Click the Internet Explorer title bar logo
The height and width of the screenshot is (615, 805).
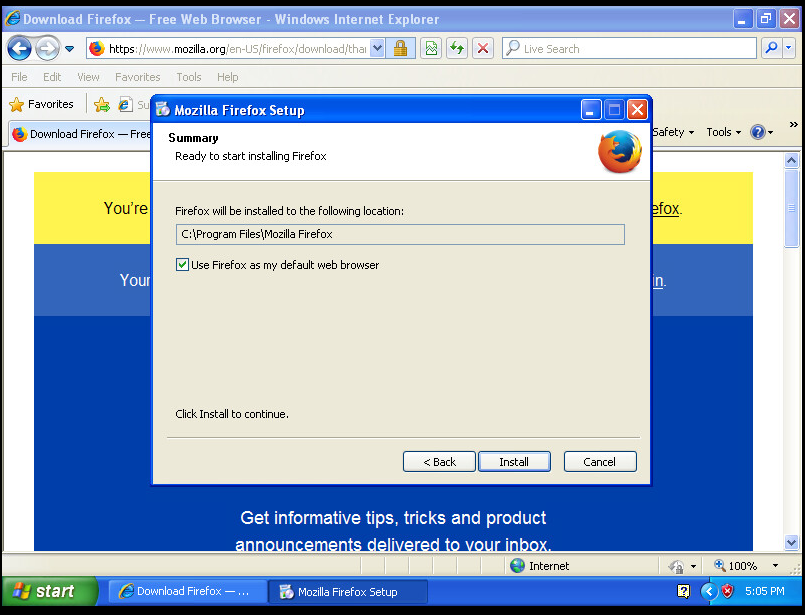tap(12, 19)
